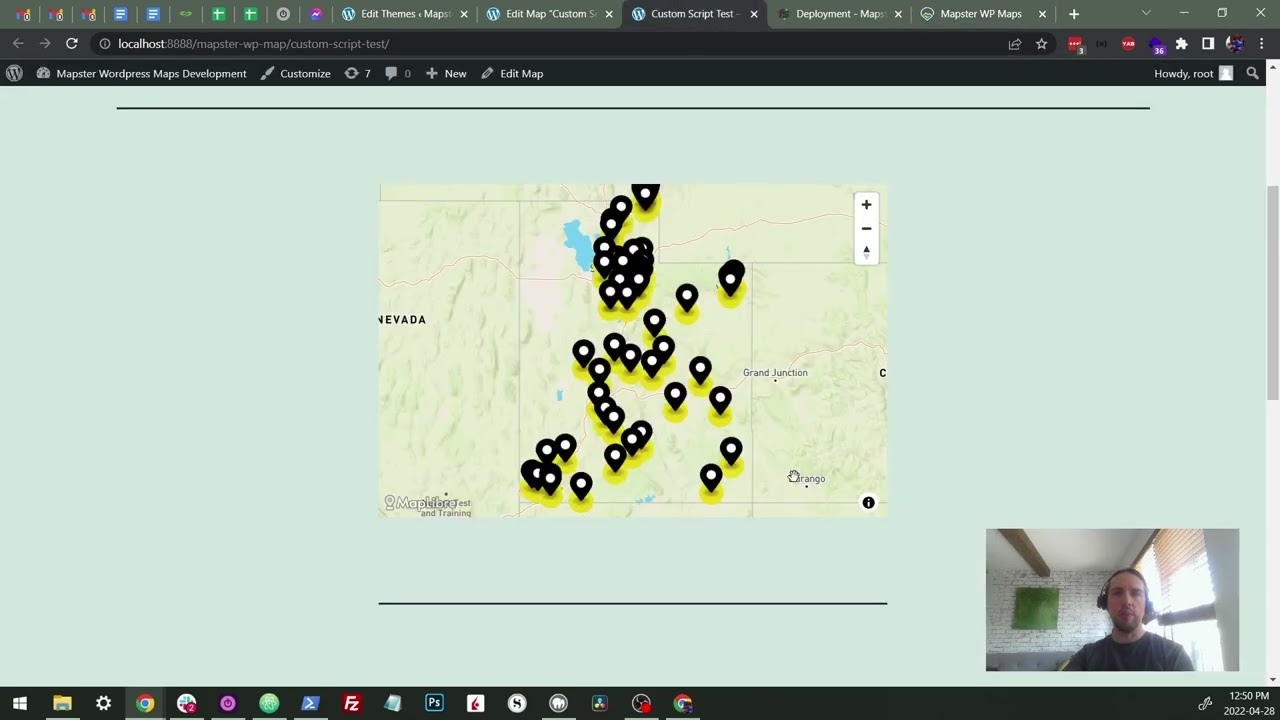Viewport: 1280px width, 720px height.
Task: Click the page vertical scrollbar thumb
Action: point(1273,292)
